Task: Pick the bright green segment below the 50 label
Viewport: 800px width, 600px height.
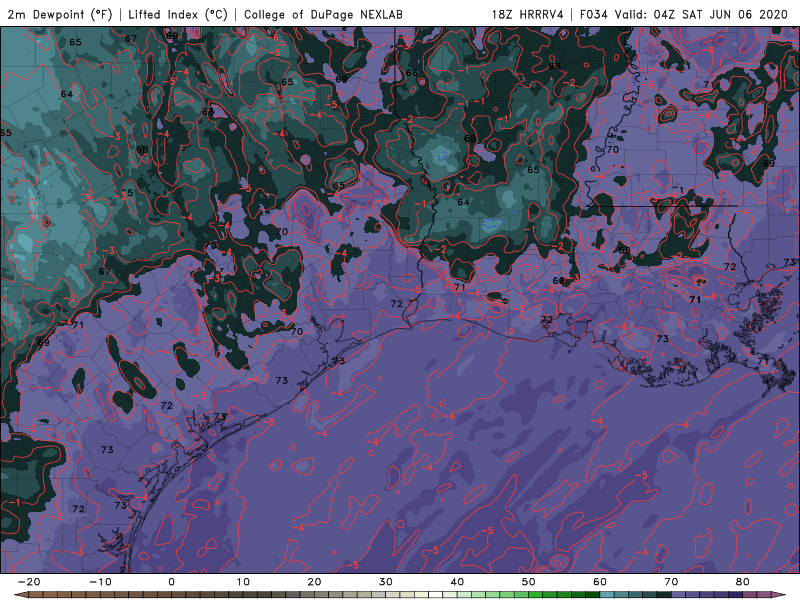Action: click(x=535, y=594)
